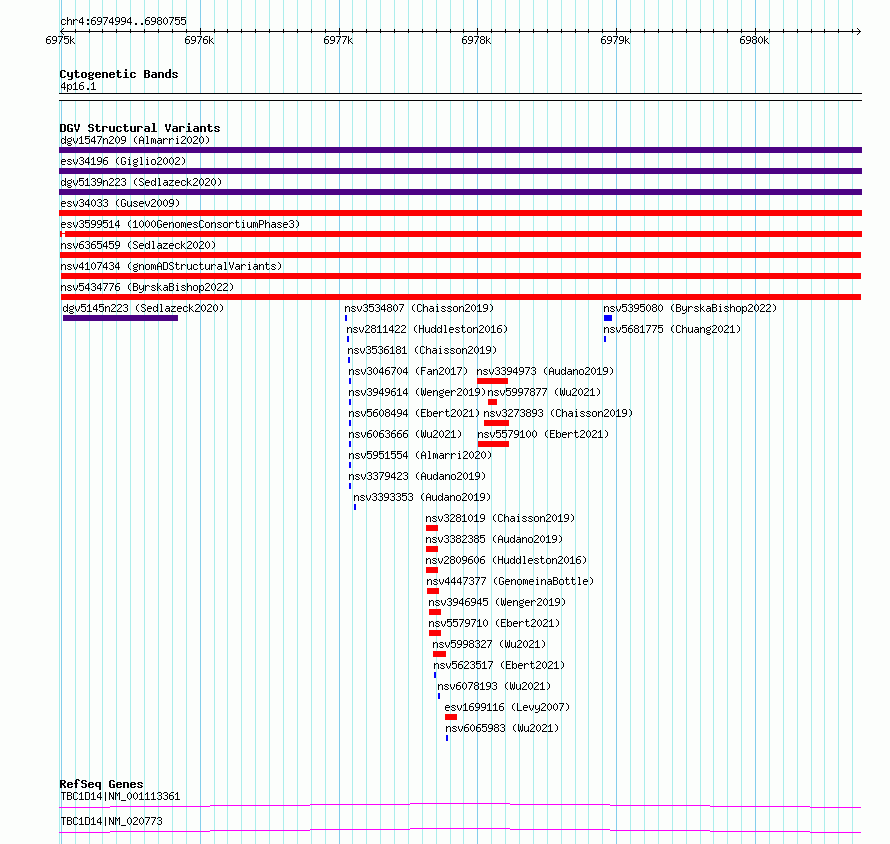Click nsv5998327 (Wu2021) label
This screenshot has height=844, width=890.
tap(489, 644)
